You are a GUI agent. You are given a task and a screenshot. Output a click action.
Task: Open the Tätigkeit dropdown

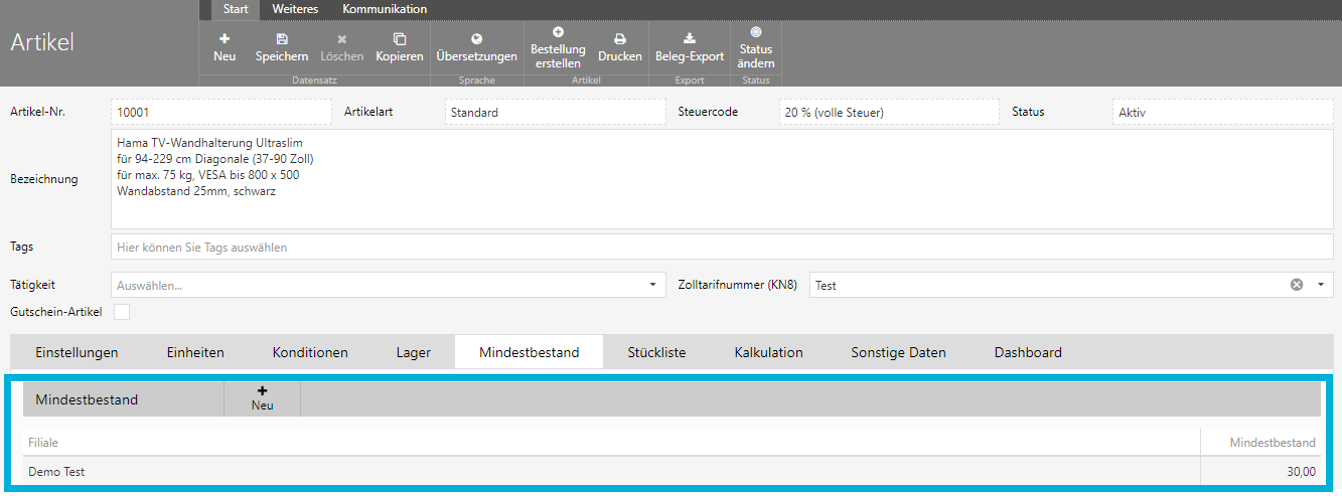pyautogui.click(x=388, y=285)
